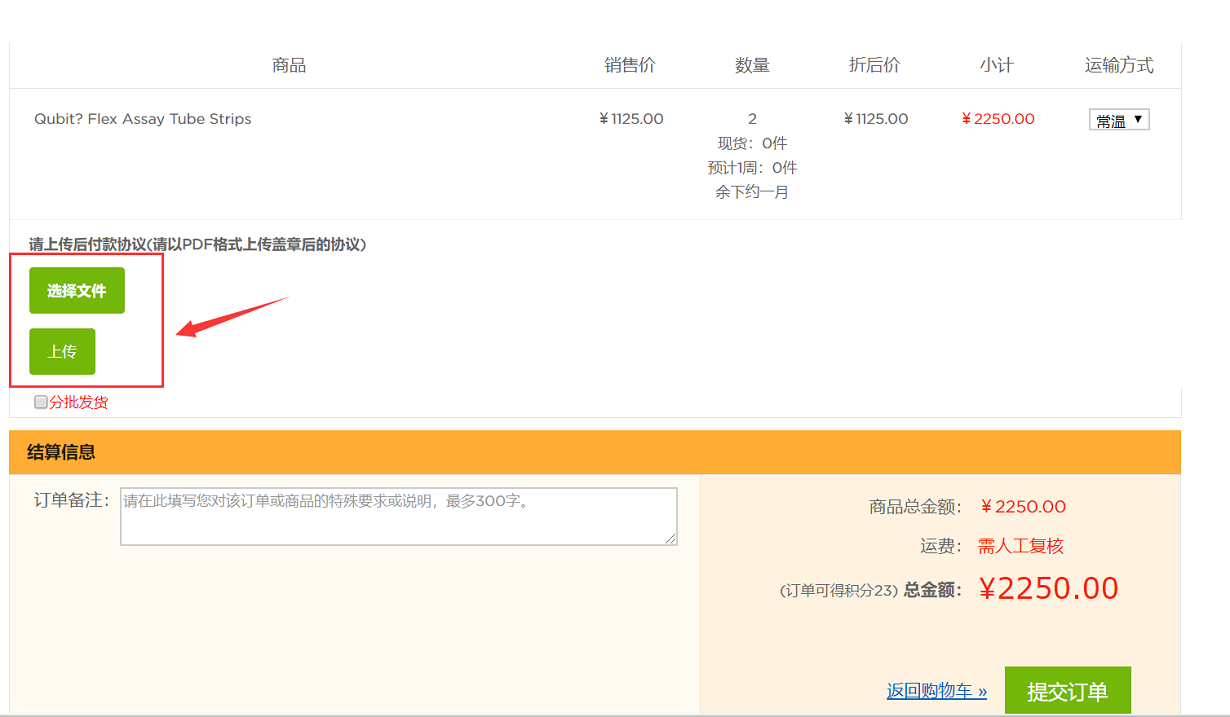Enable the 分批发货 checkbox

pos(41,402)
